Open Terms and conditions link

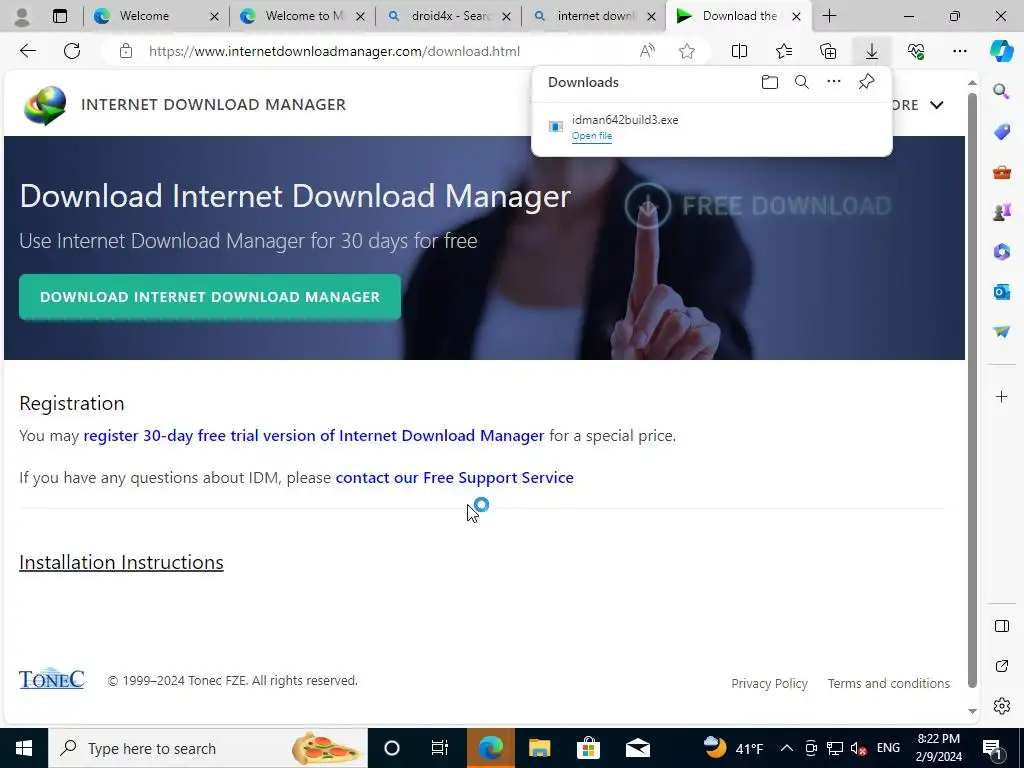point(889,683)
